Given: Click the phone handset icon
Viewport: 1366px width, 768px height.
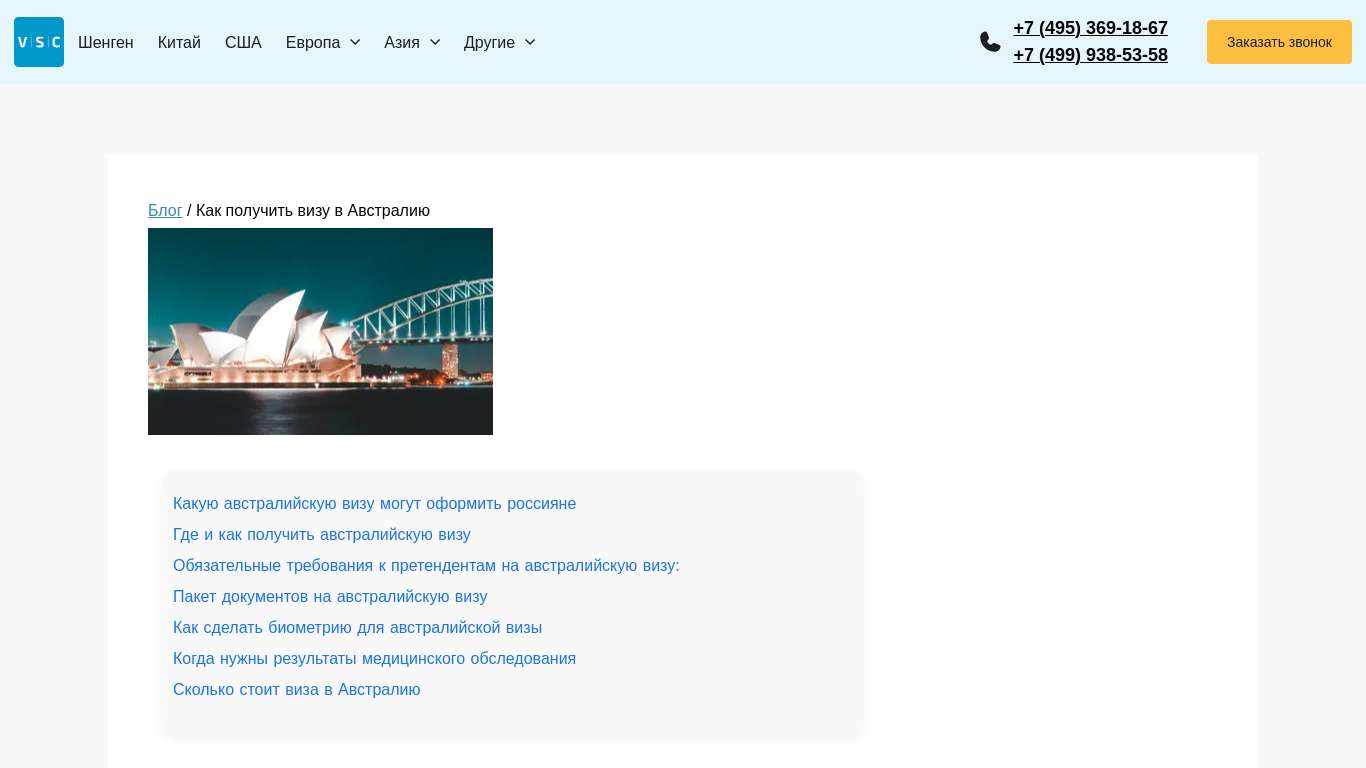Looking at the screenshot, I should (x=990, y=42).
